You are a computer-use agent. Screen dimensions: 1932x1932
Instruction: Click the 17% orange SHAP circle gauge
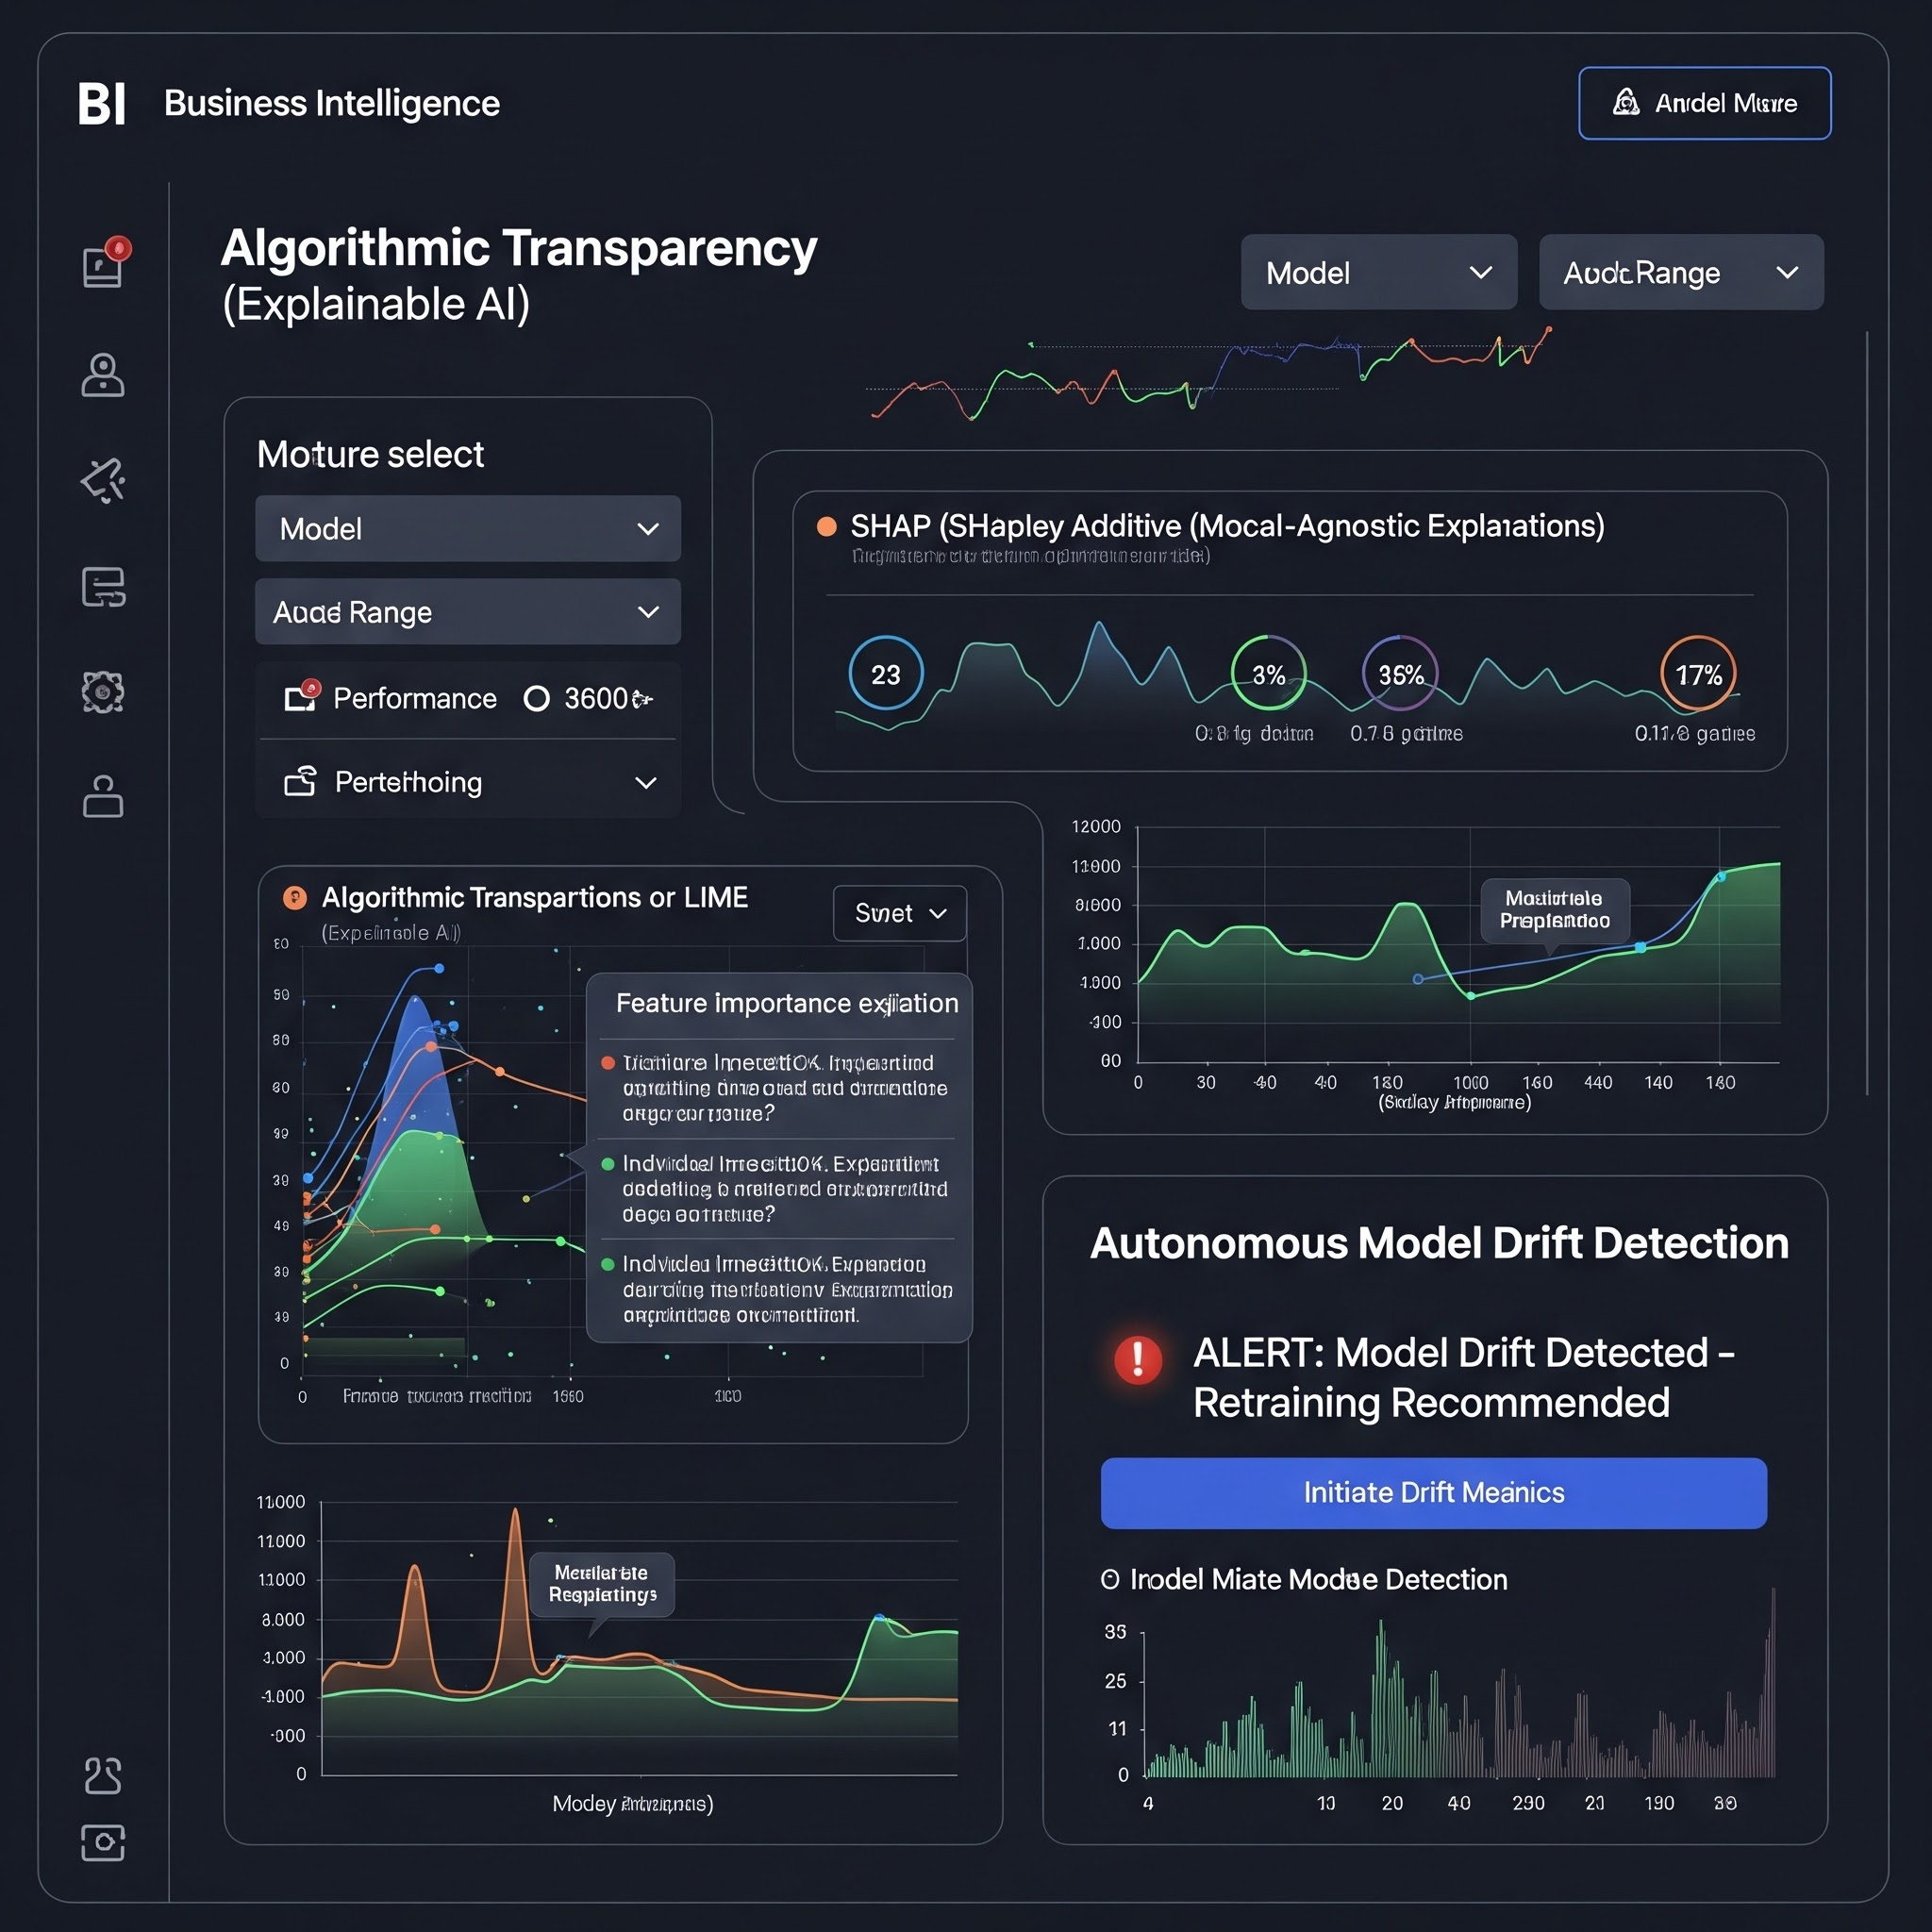point(1698,674)
